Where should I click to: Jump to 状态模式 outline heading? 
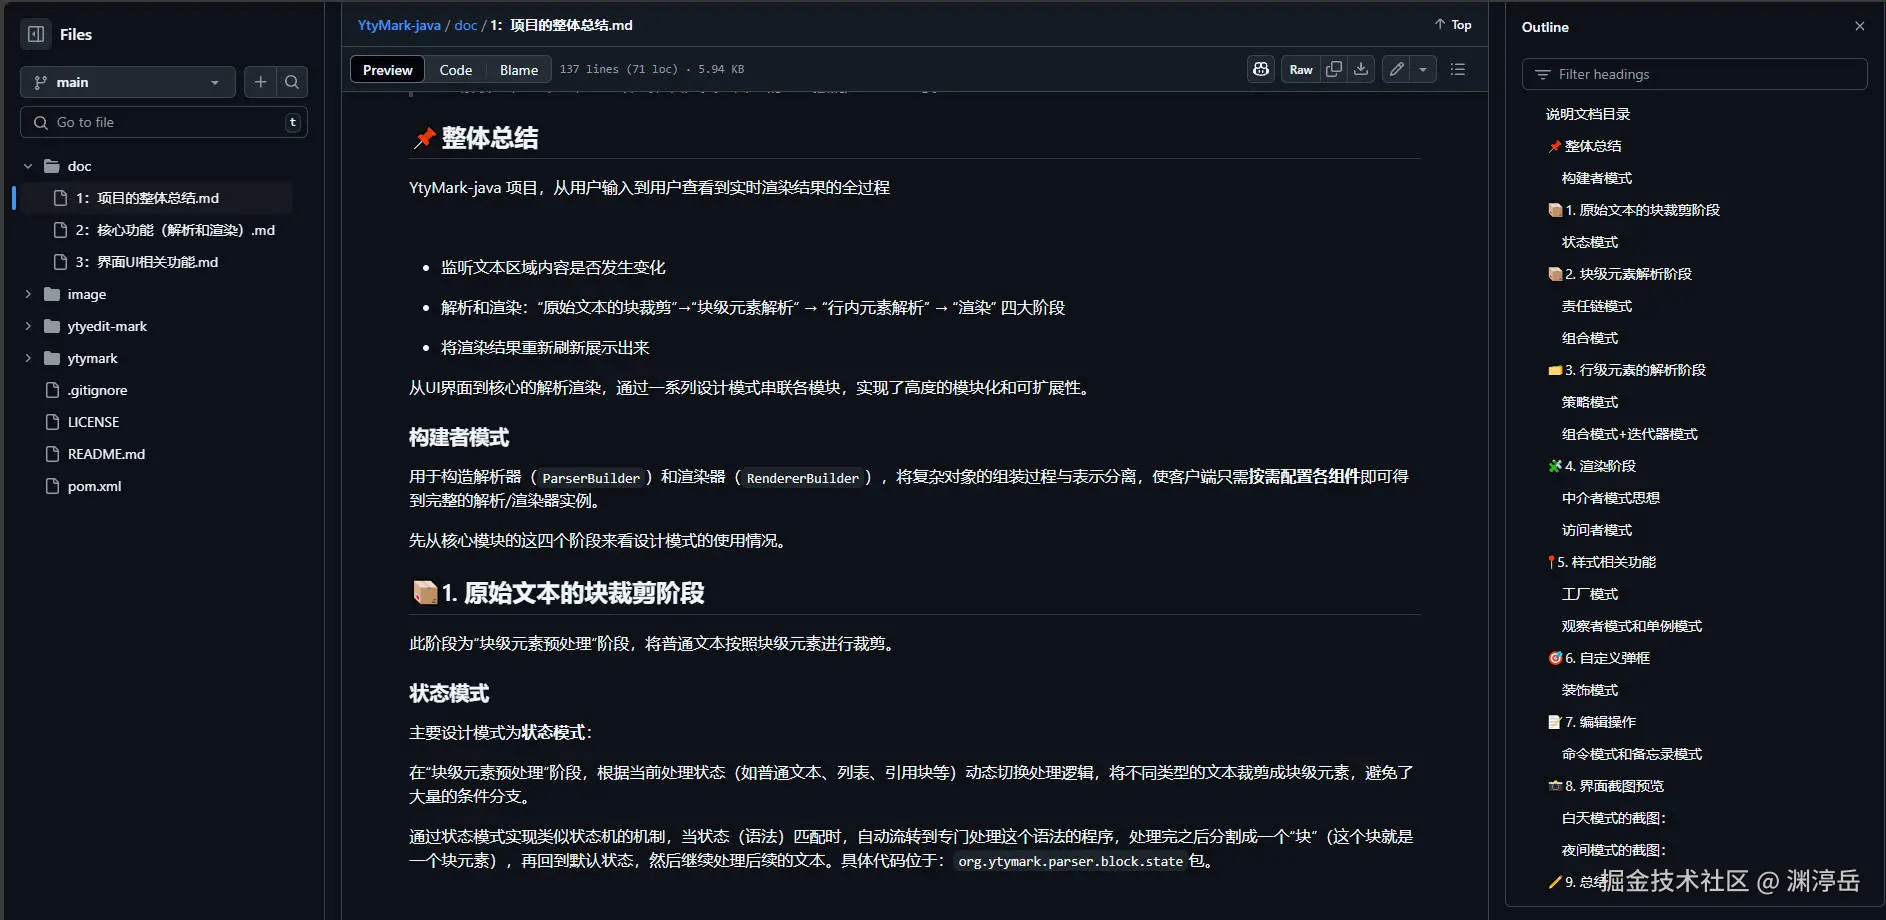[x=1590, y=242]
